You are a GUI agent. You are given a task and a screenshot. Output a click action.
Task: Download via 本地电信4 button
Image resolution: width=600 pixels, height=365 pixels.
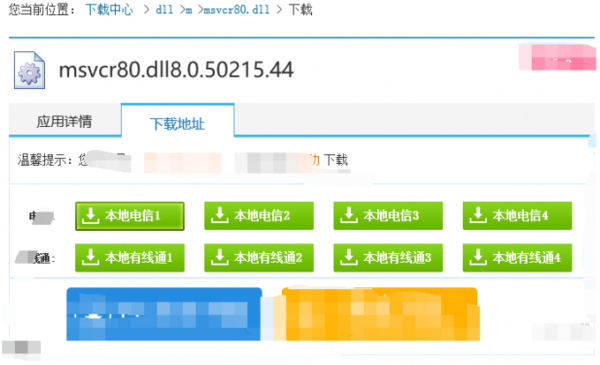point(517,216)
